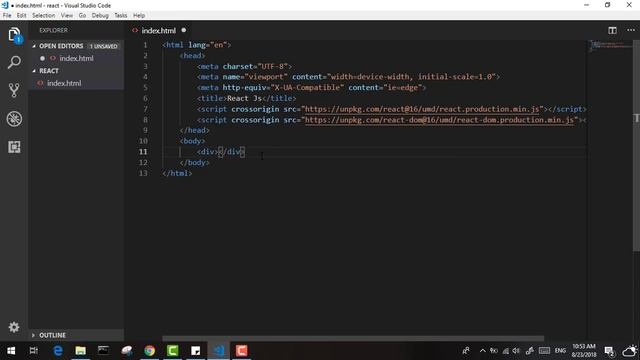Split the editor to the right
This screenshot has height=360, width=640.
(x=612, y=30)
